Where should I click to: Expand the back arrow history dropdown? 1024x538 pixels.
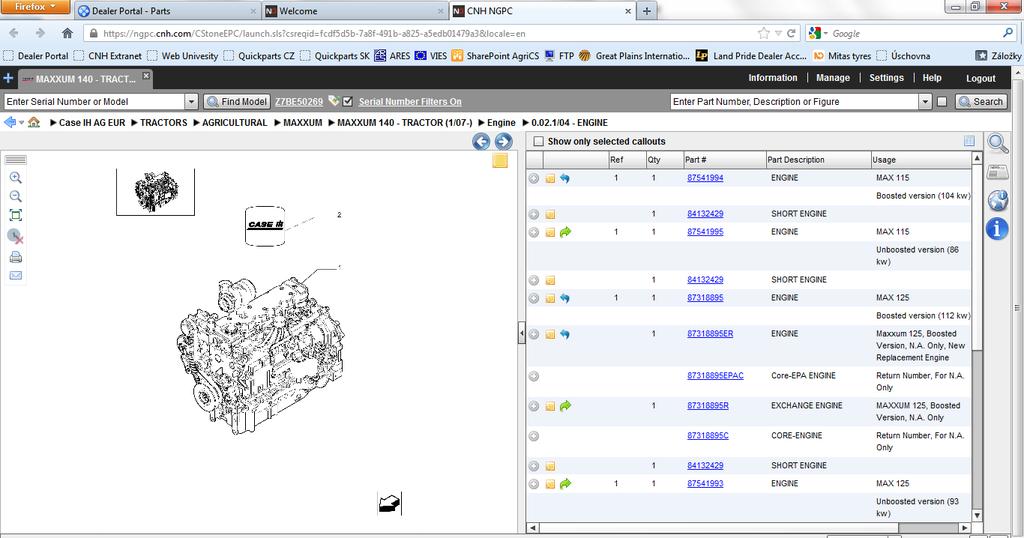point(22,122)
